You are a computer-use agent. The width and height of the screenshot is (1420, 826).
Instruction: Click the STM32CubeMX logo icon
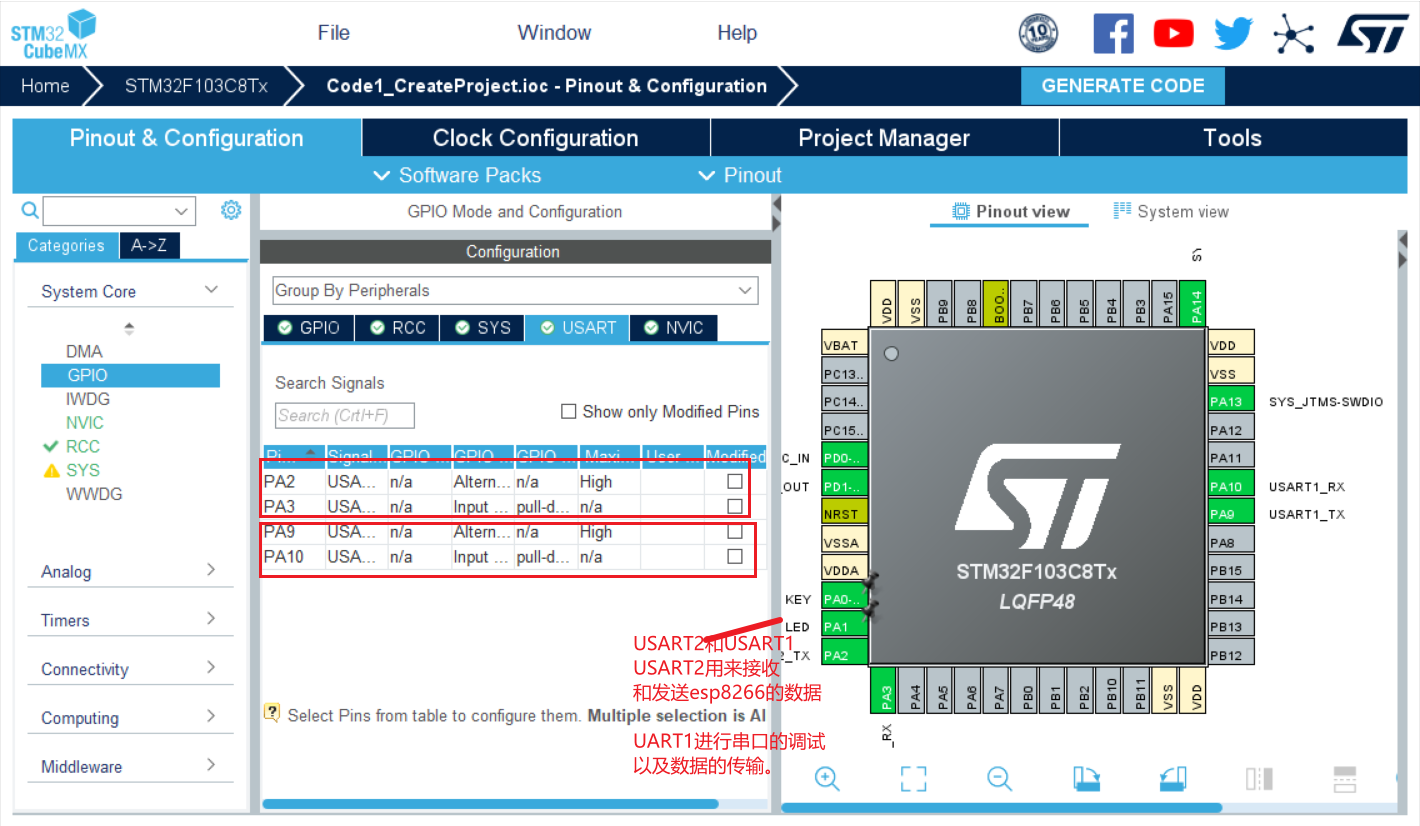pyautogui.click(x=54, y=34)
